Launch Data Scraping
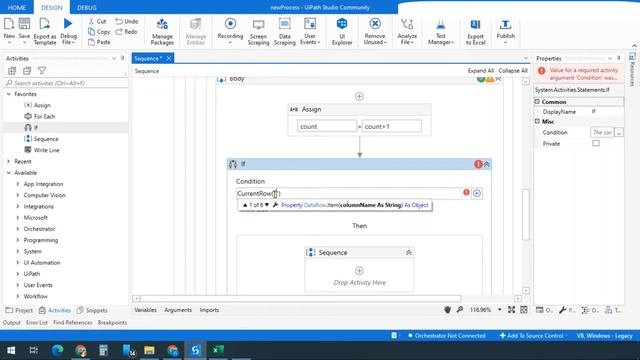 pos(284,31)
